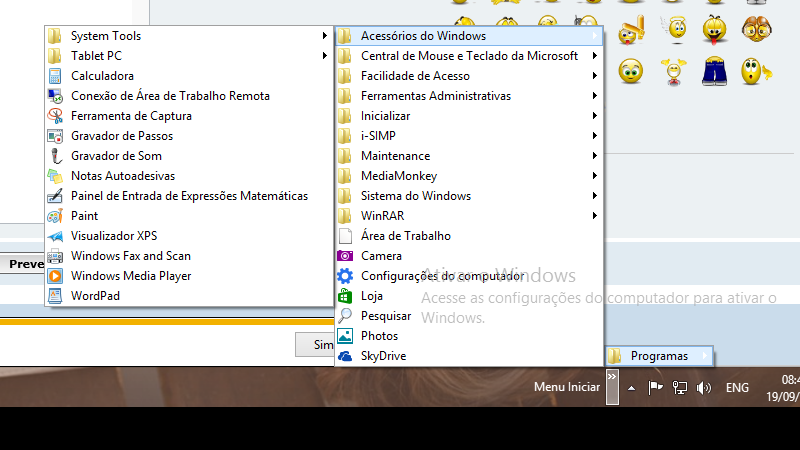Open Notas Autoadesivas sticky notes icon
Screen dimensions: 800x450
(55, 176)
